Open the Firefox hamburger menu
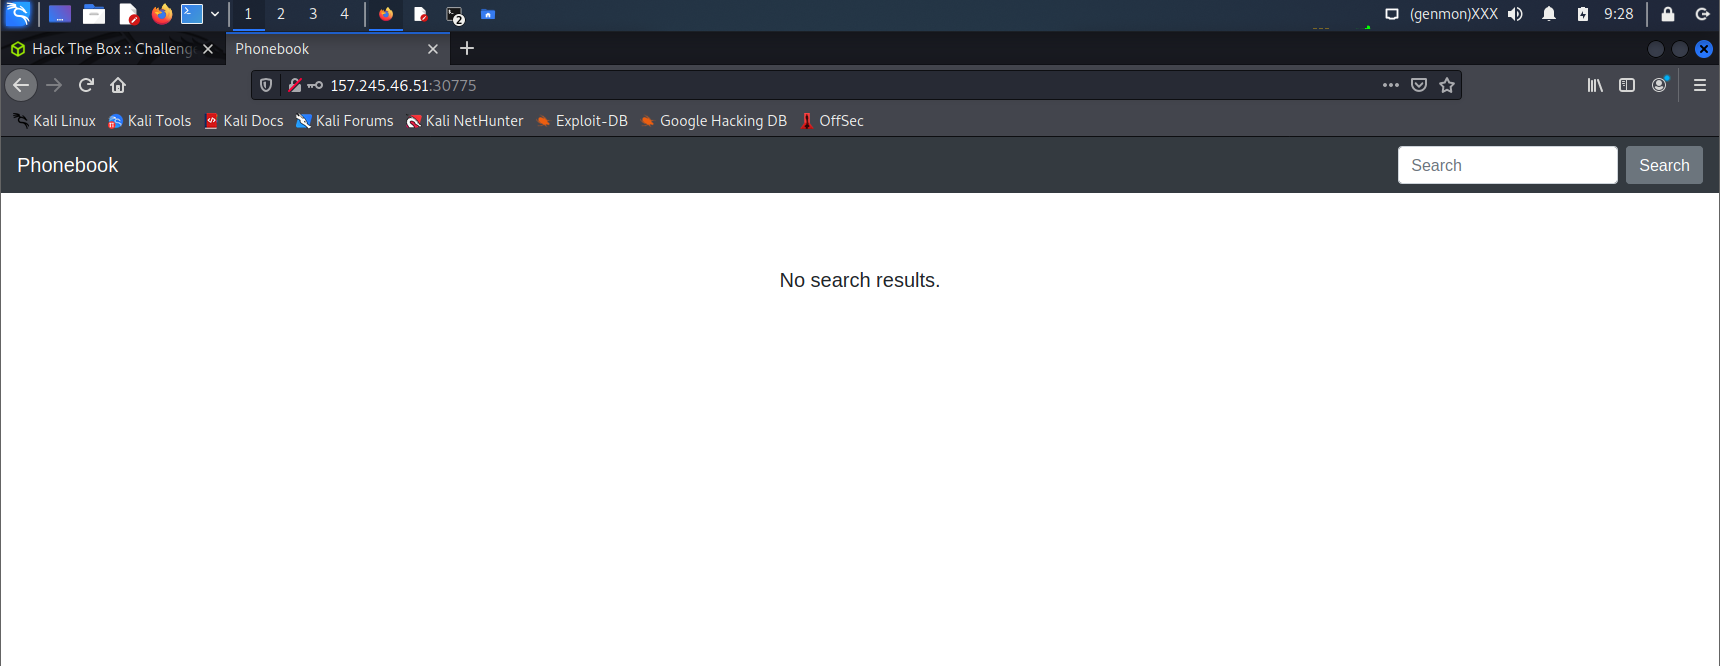The width and height of the screenshot is (1720, 666). (x=1700, y=85)
